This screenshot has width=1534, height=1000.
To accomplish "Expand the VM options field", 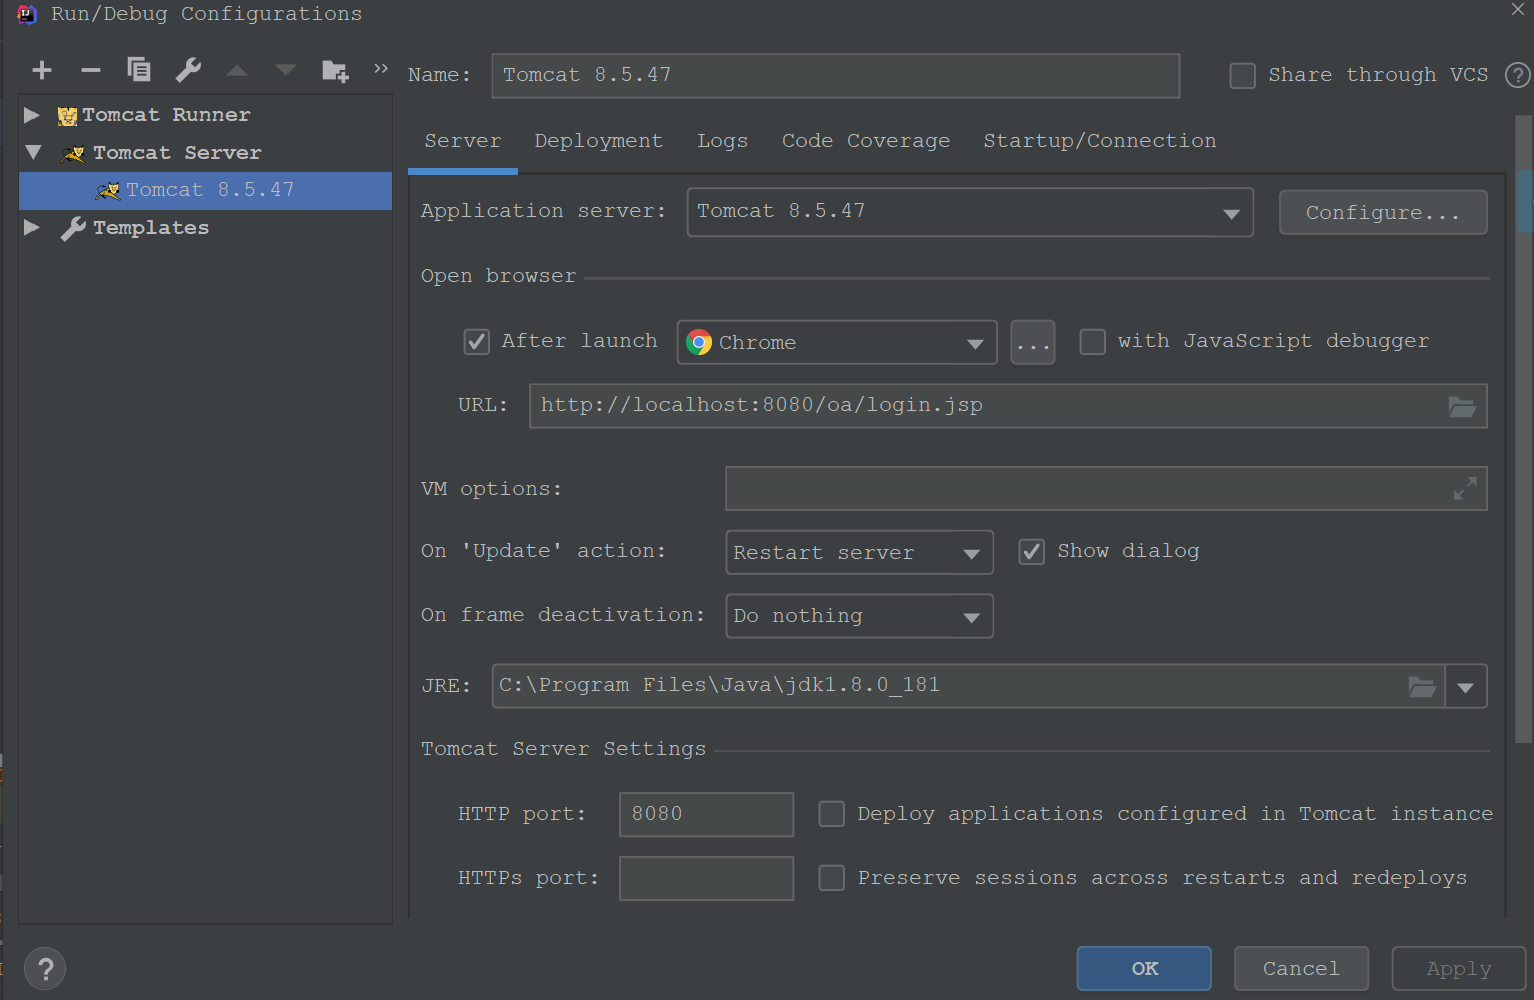I will coord(1465,489).
